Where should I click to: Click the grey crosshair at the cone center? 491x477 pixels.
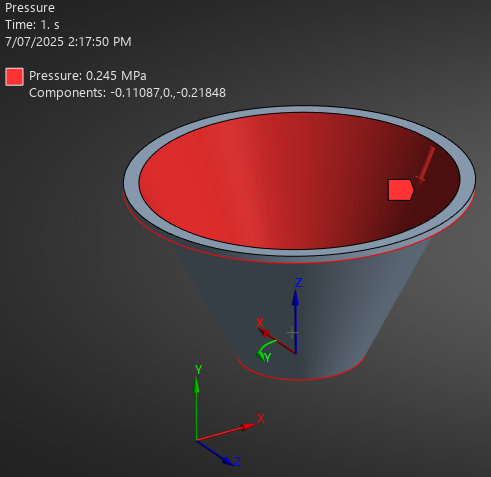coord(292,333)
